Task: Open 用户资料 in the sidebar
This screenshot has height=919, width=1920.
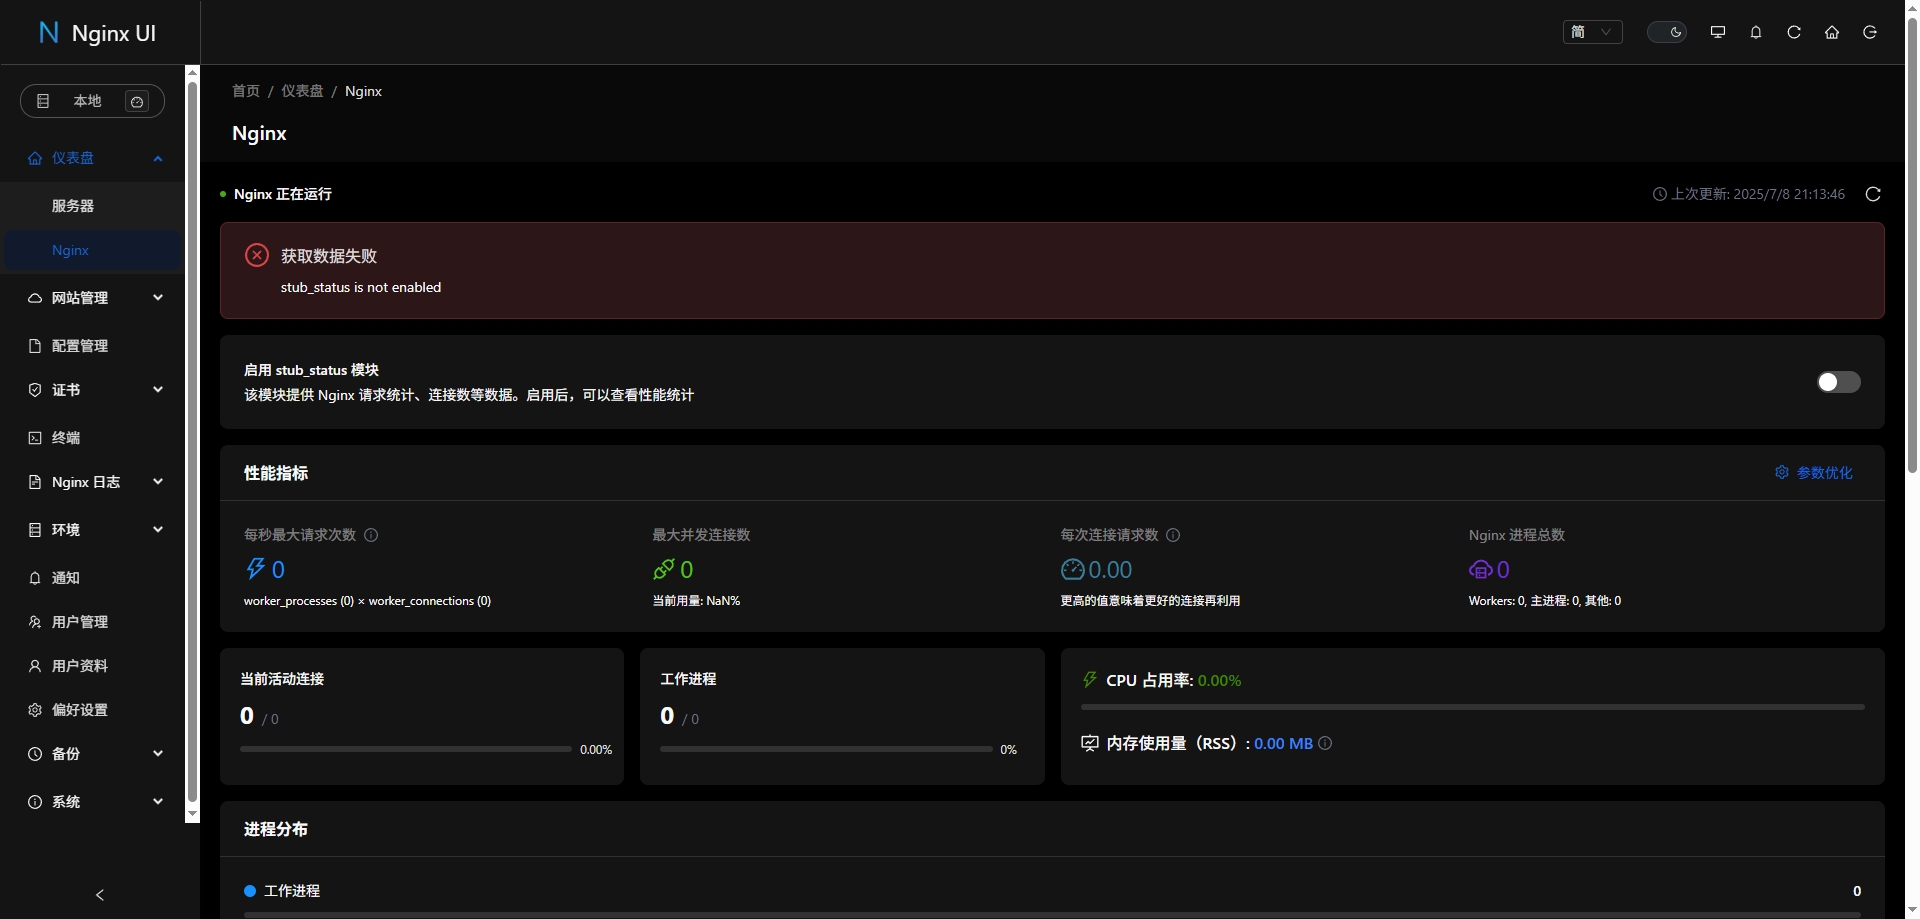Action: pos(92,666)
